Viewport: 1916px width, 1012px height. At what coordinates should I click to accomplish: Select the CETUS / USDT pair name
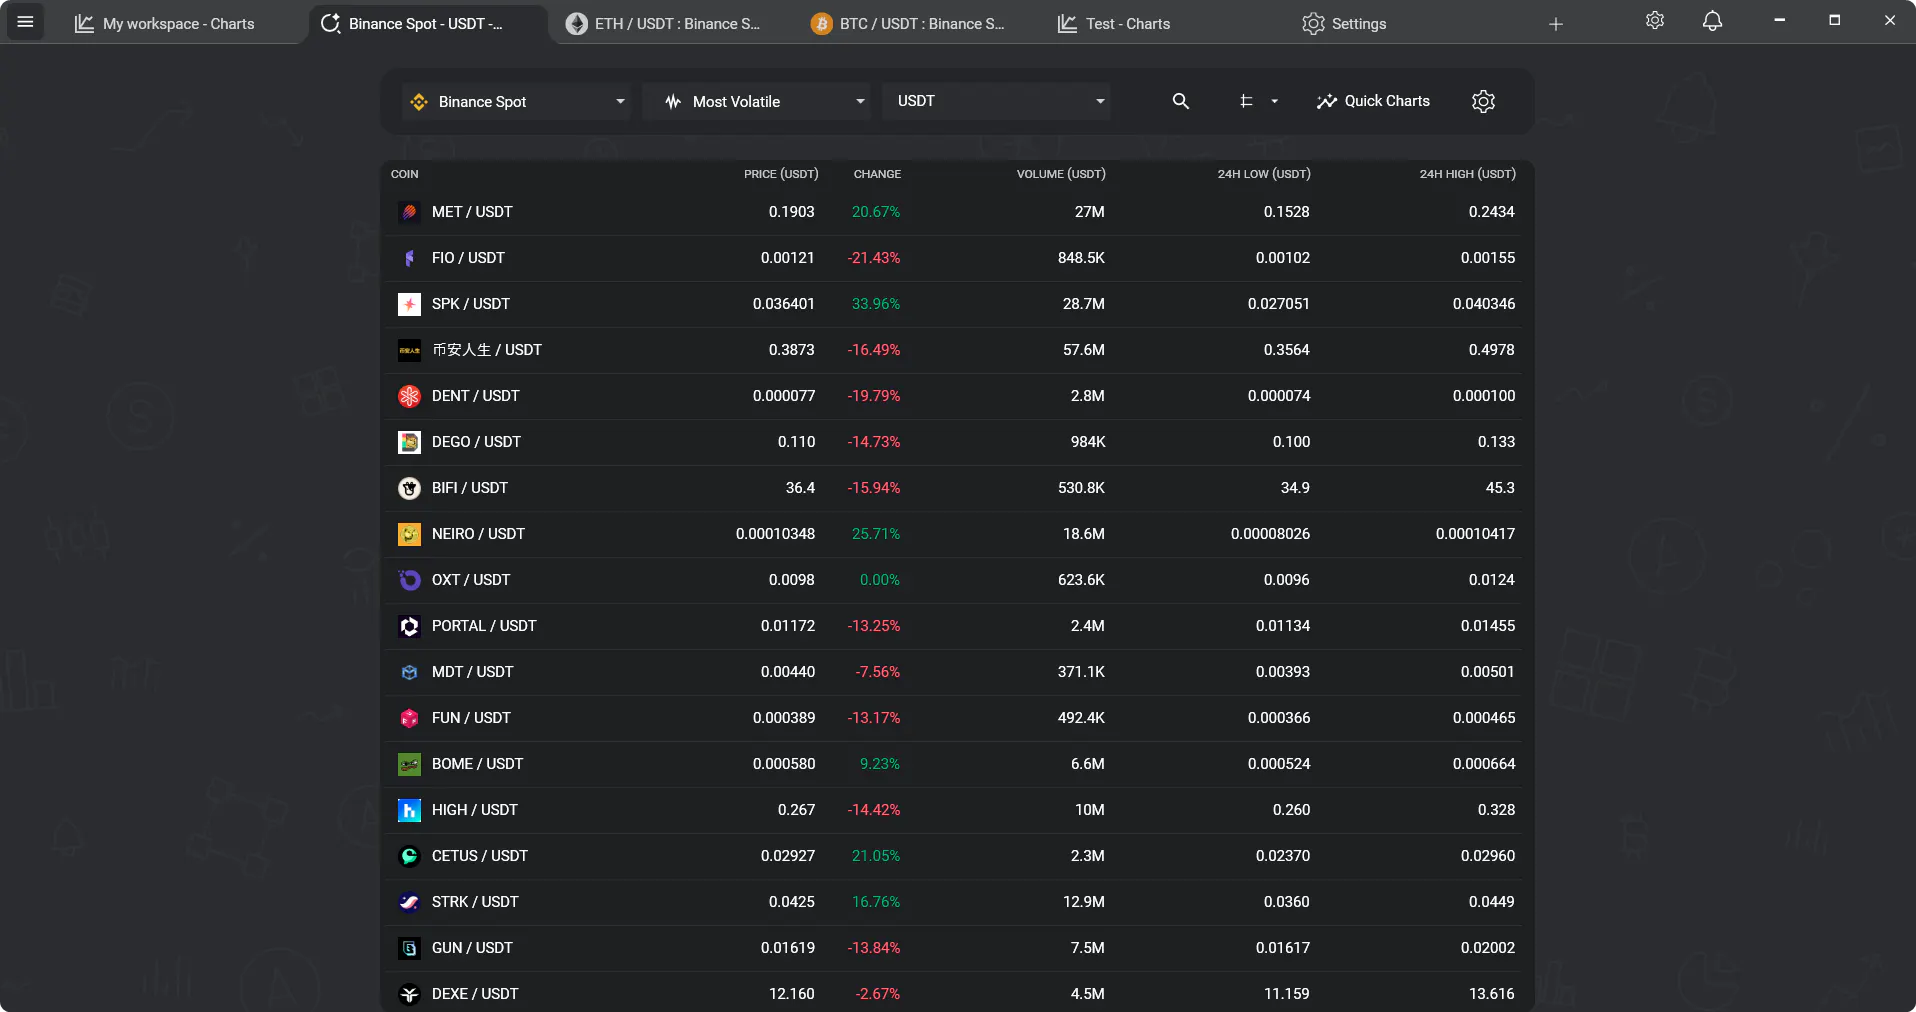tap(480, 856)
